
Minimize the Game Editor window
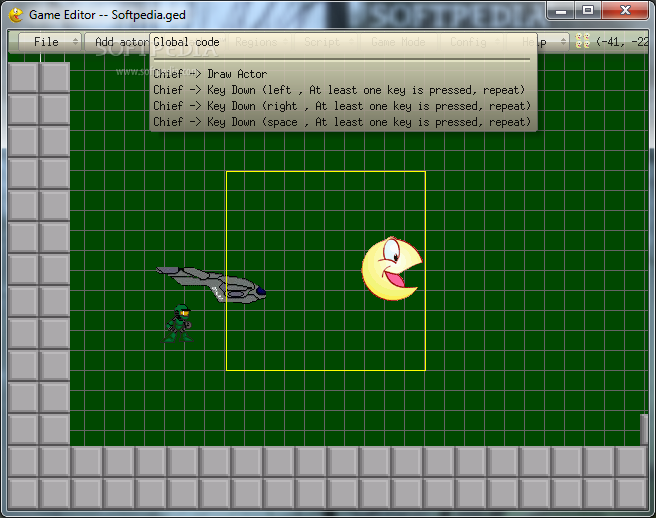click(x=561, y=10)
